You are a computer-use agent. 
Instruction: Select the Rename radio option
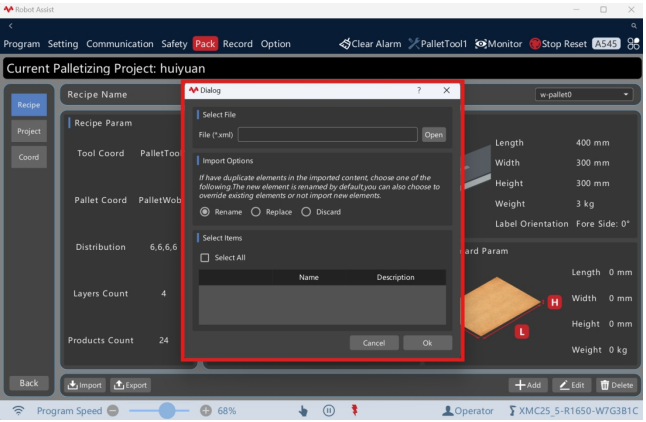coord(205,212)
